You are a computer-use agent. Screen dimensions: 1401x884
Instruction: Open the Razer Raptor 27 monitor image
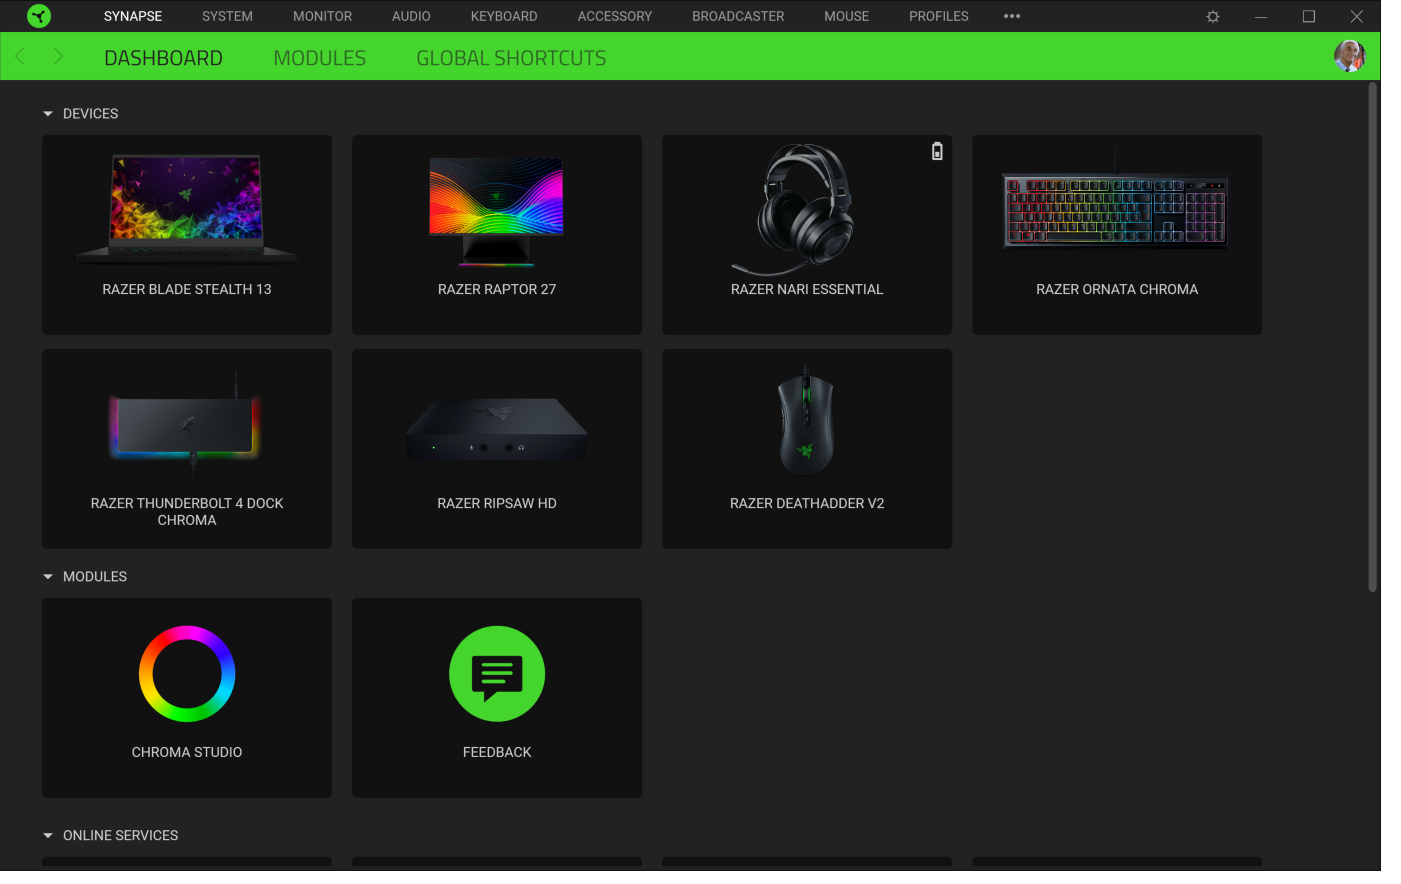(x=497, y=211)
